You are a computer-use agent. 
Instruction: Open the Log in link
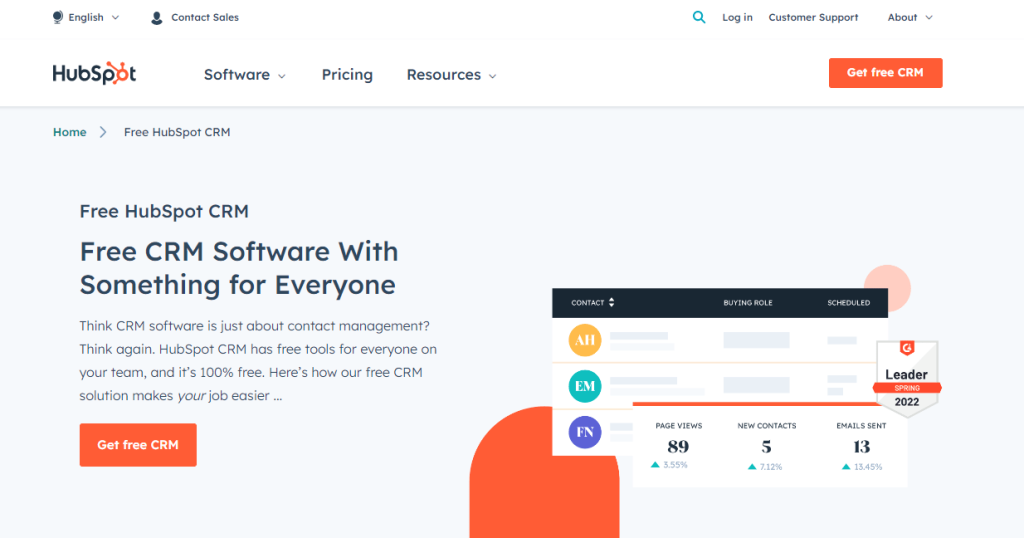click(737, 18)
